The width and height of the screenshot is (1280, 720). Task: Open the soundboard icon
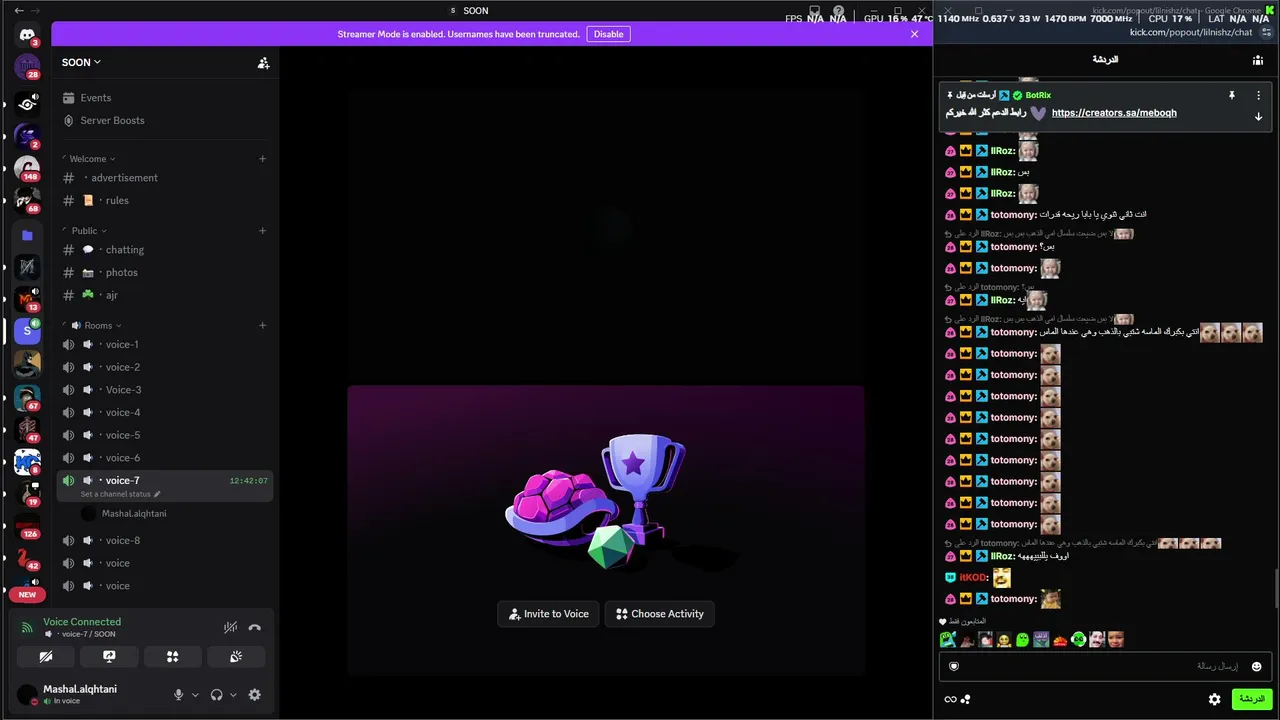point(236,657)
